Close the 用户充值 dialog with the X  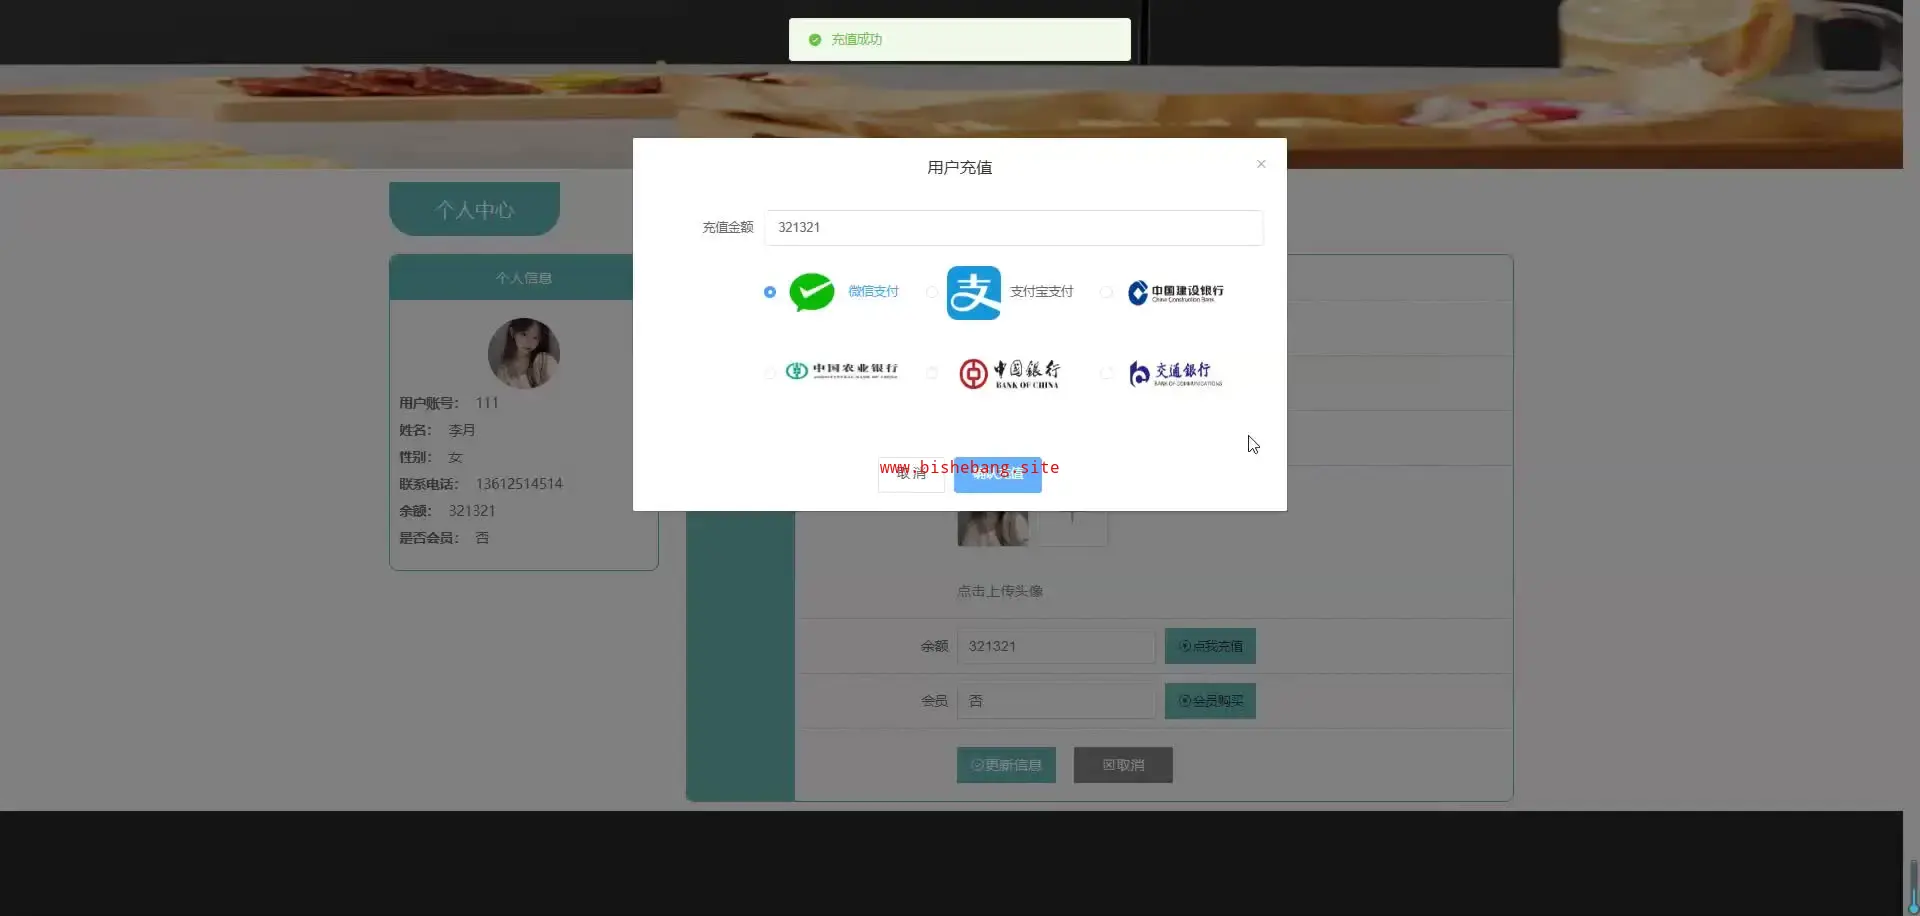click(x=1261, y=164)
